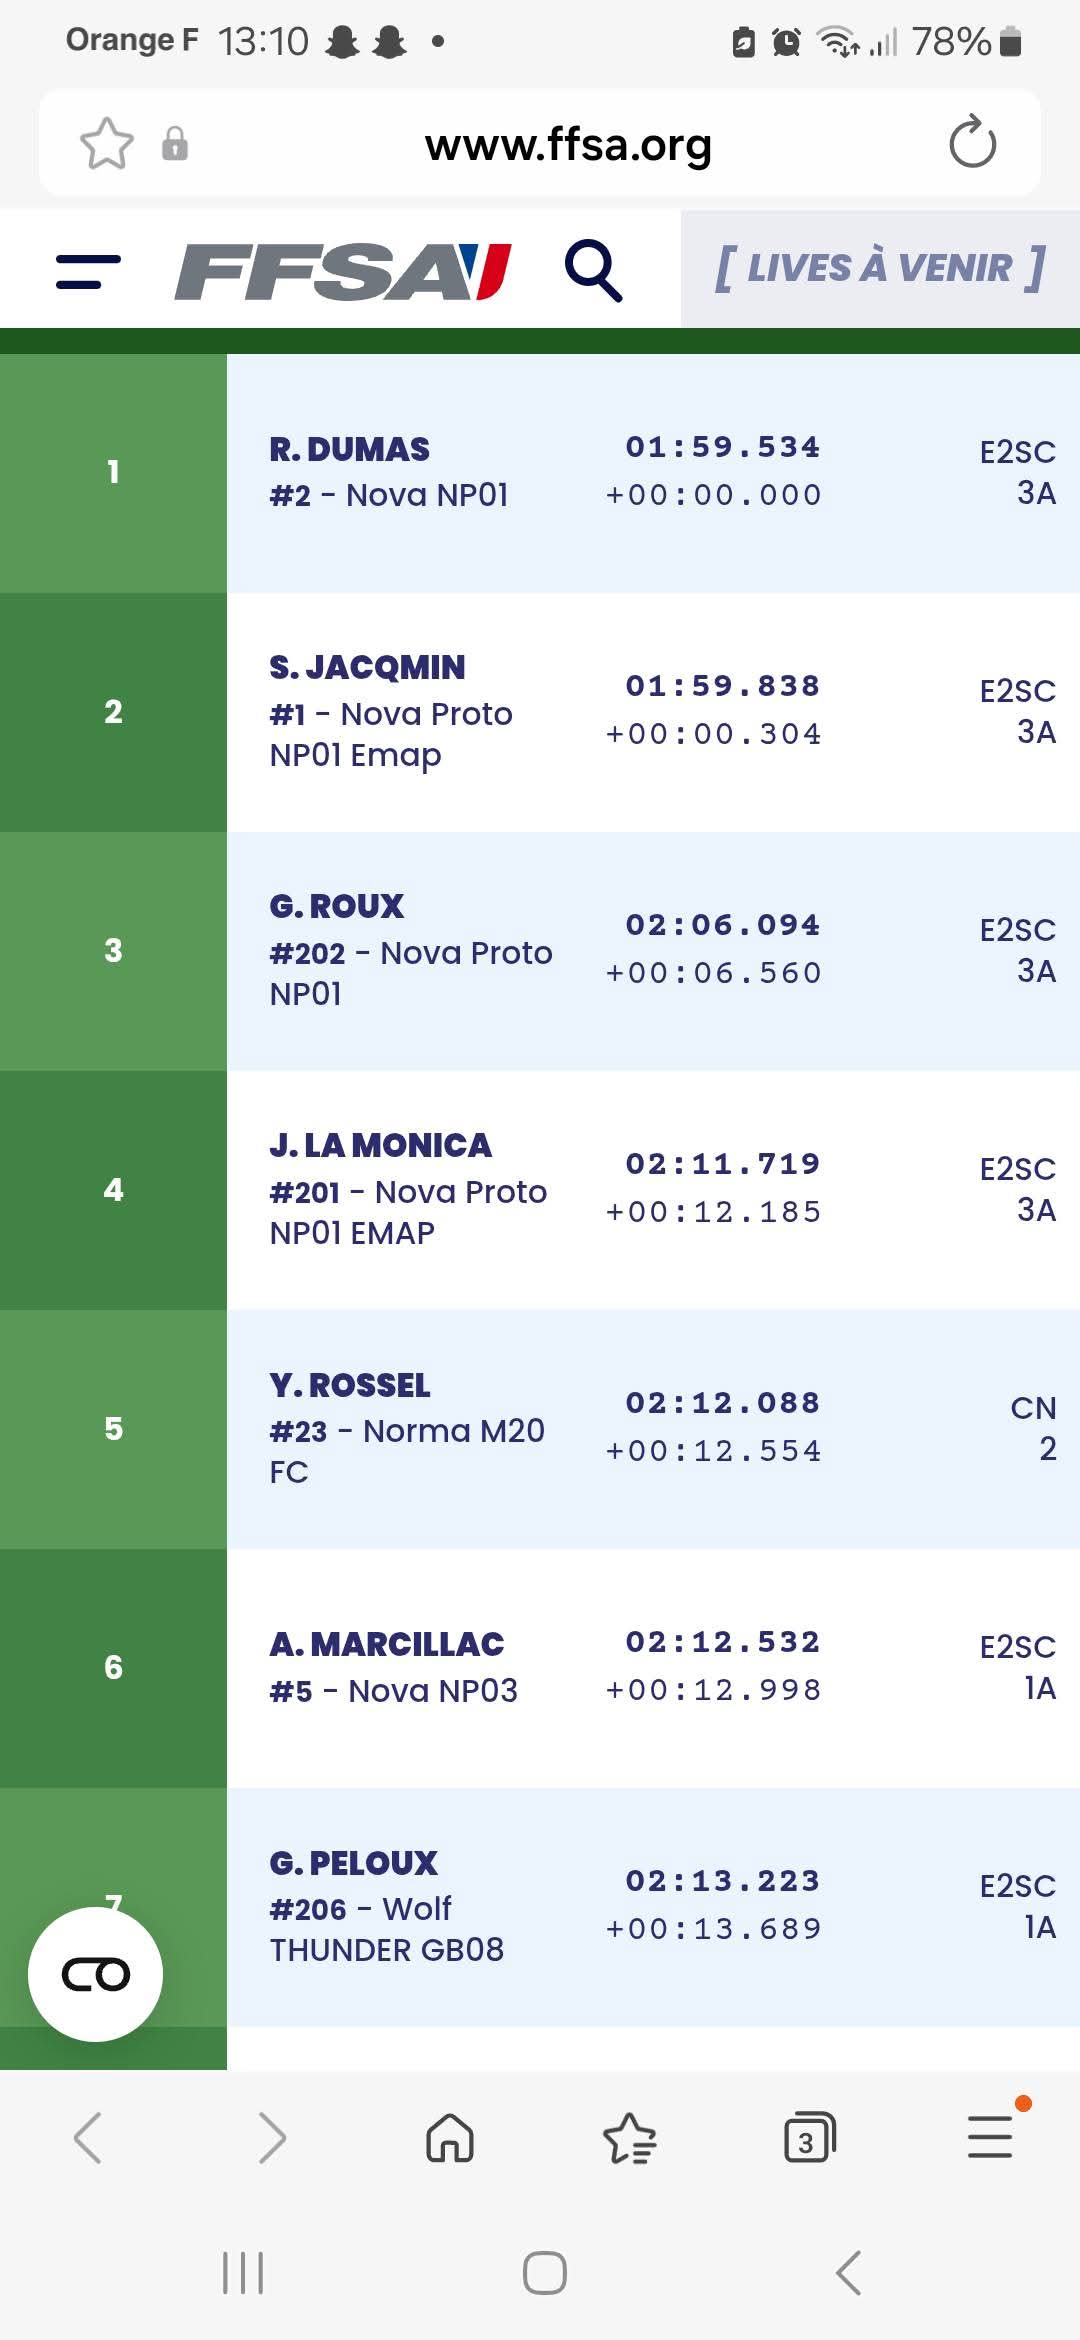Tap the FFSA logo
This screenshot has width=1080, height=2340.
tap(343, 272)
